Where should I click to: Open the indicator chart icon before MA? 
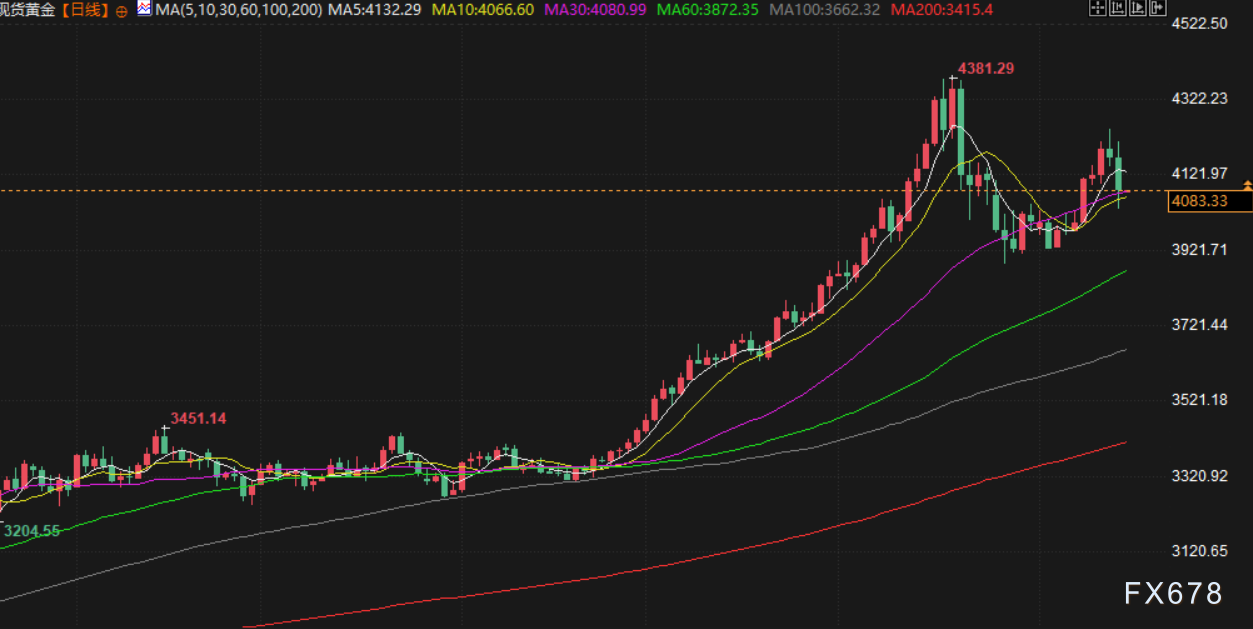tap(144, 9)
